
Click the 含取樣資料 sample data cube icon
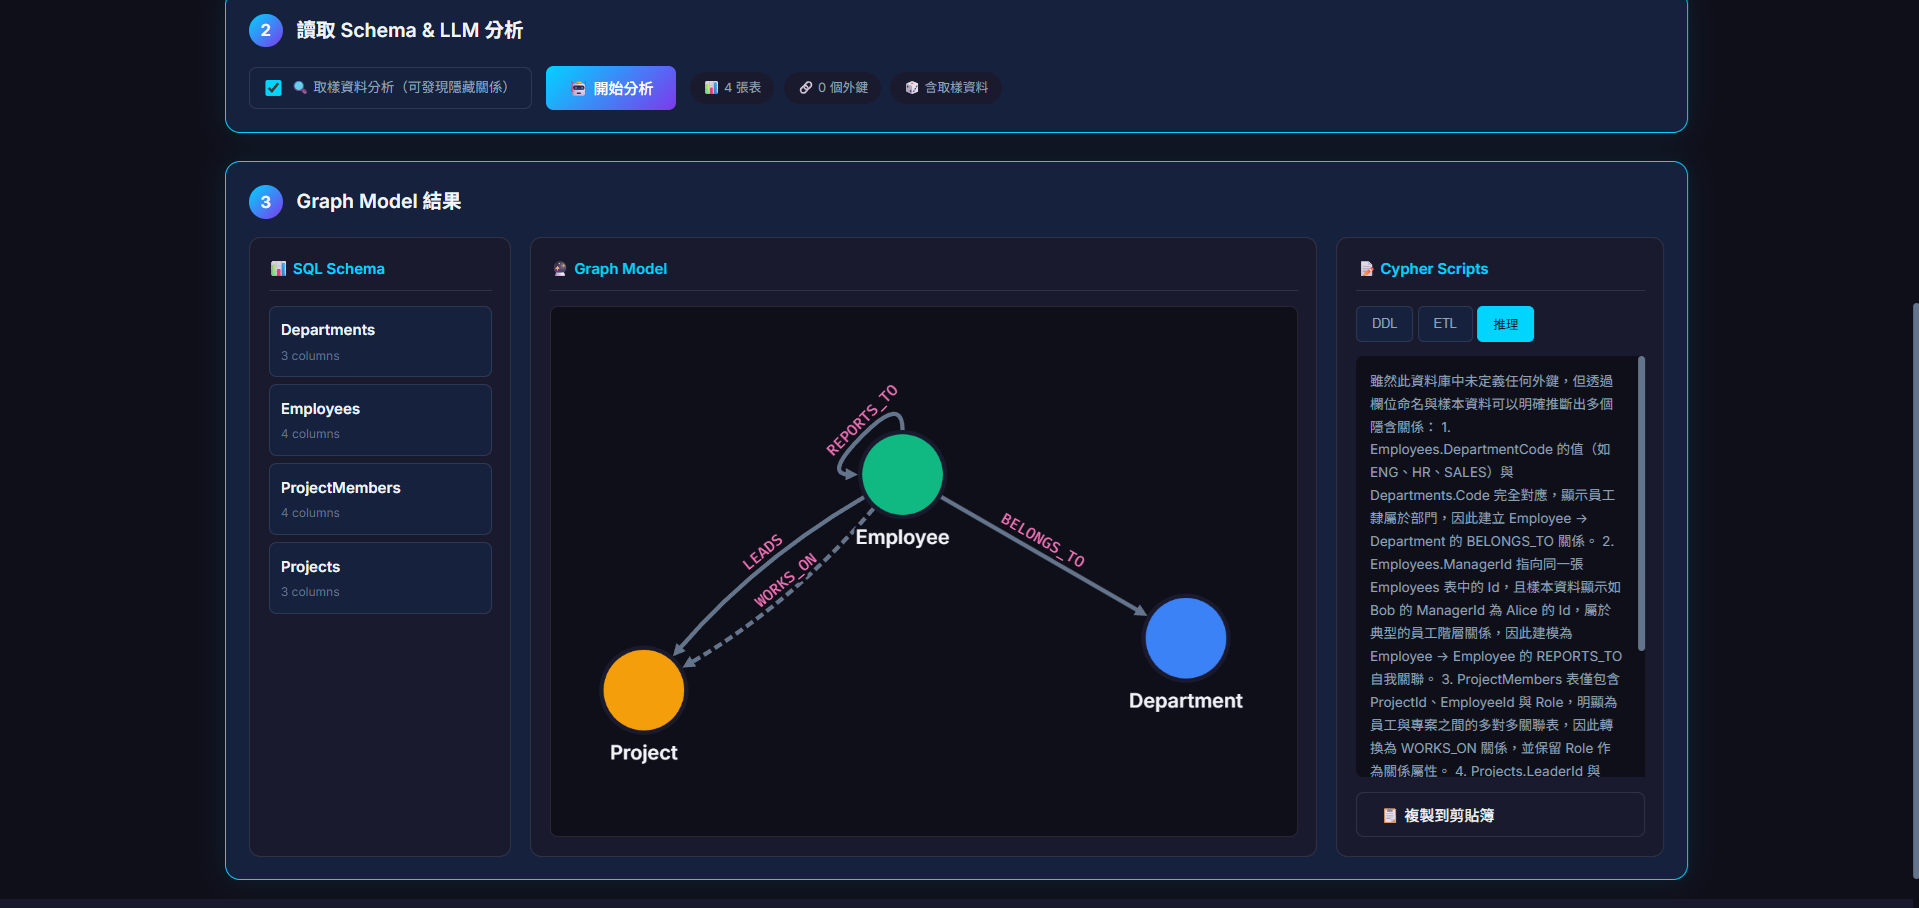pyautogui.click(x=911, y=88)
